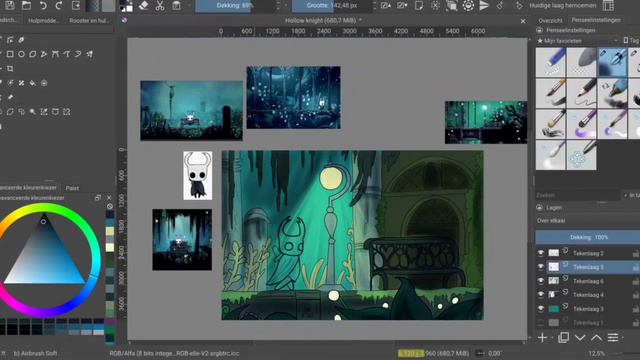
Task: Move the layer down
Action: (x=580, y=338)
